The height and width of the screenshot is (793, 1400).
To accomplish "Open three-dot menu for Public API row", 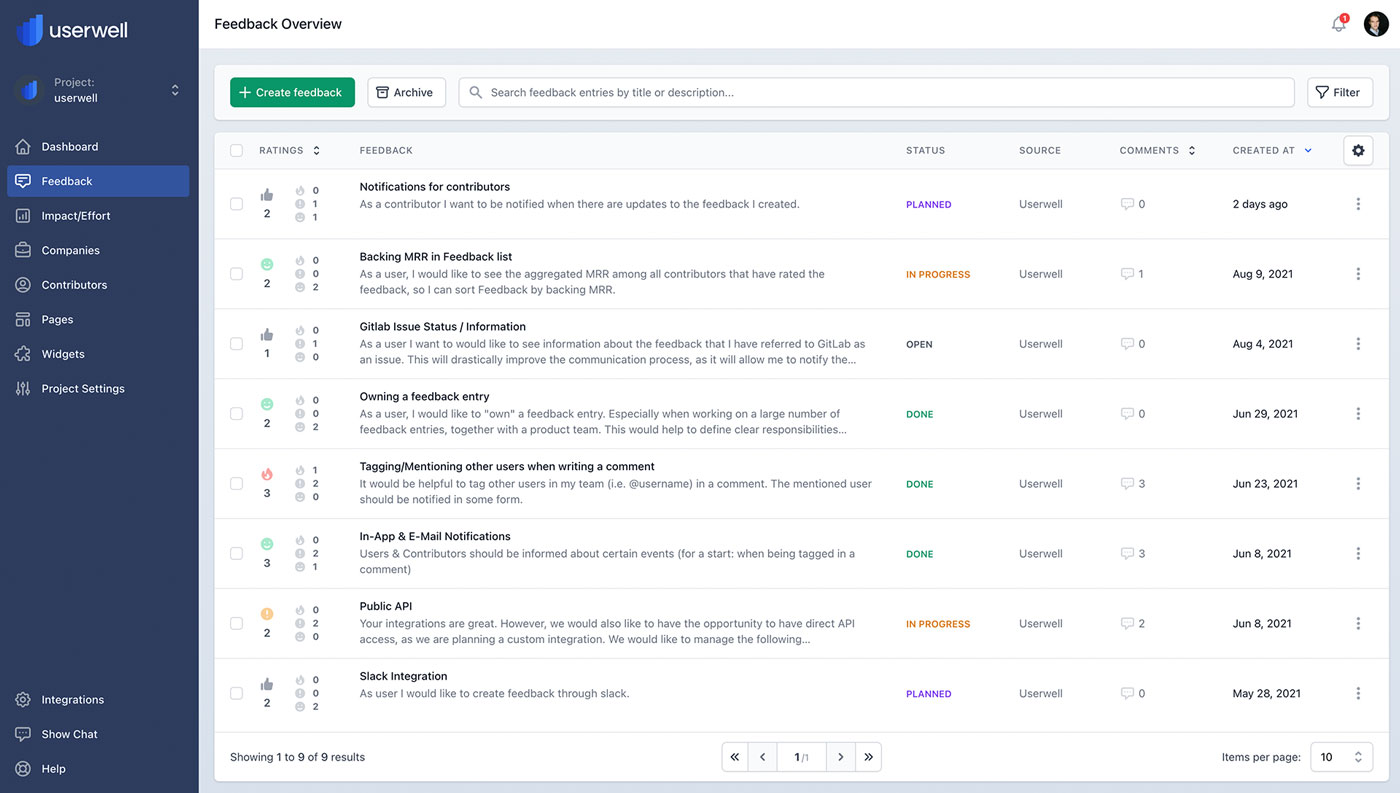I will click(x=1357, y=623).
